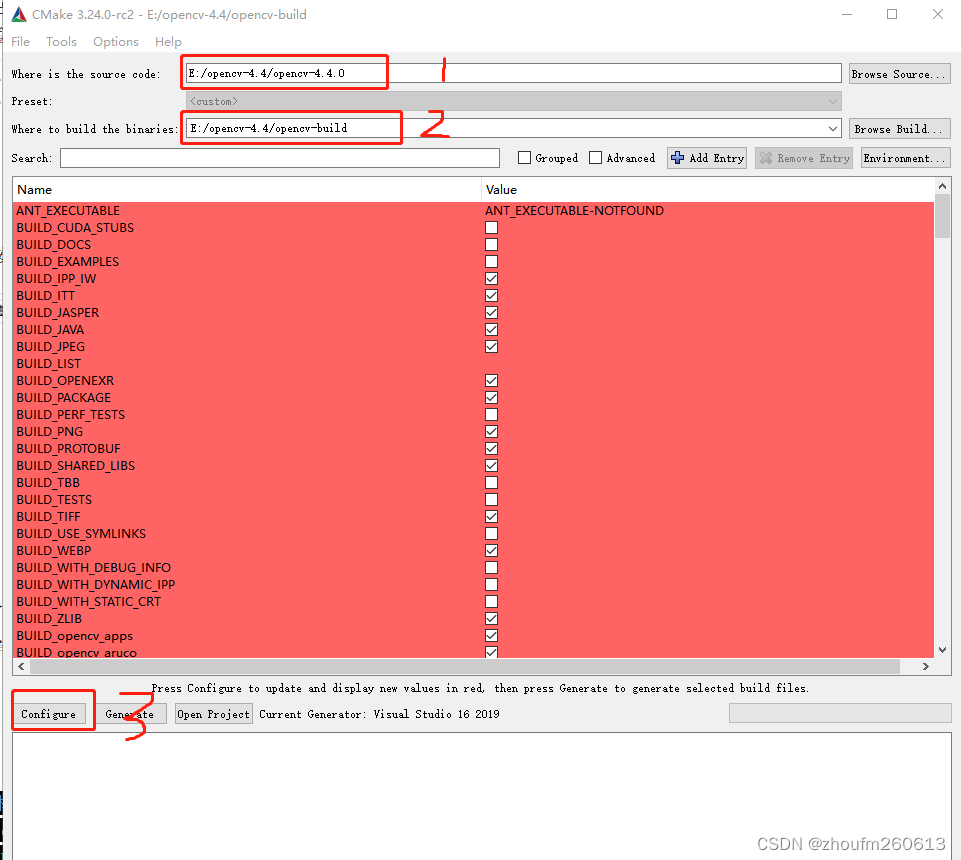Click the Open Project button
Screen dimensions: 961x860
coord(213,714)
